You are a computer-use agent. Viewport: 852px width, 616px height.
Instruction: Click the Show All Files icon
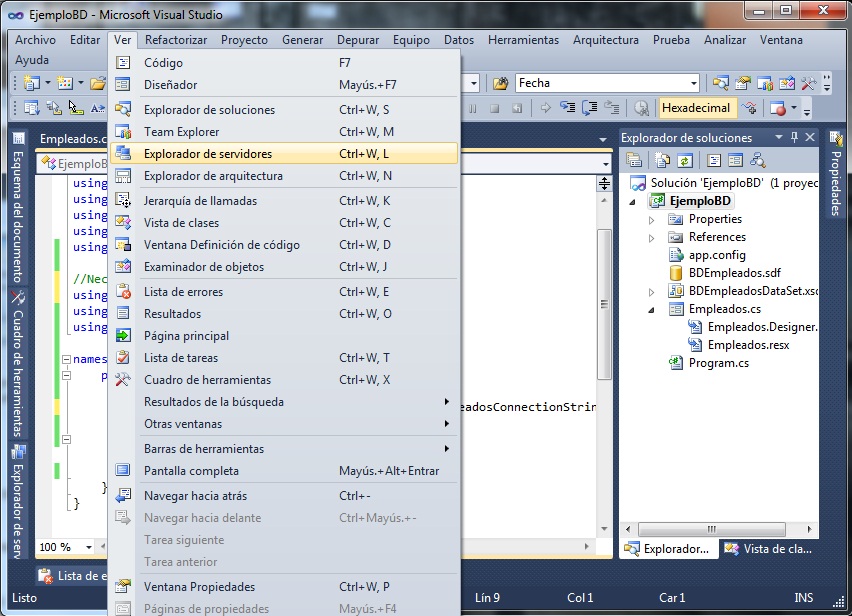(663, 160)
